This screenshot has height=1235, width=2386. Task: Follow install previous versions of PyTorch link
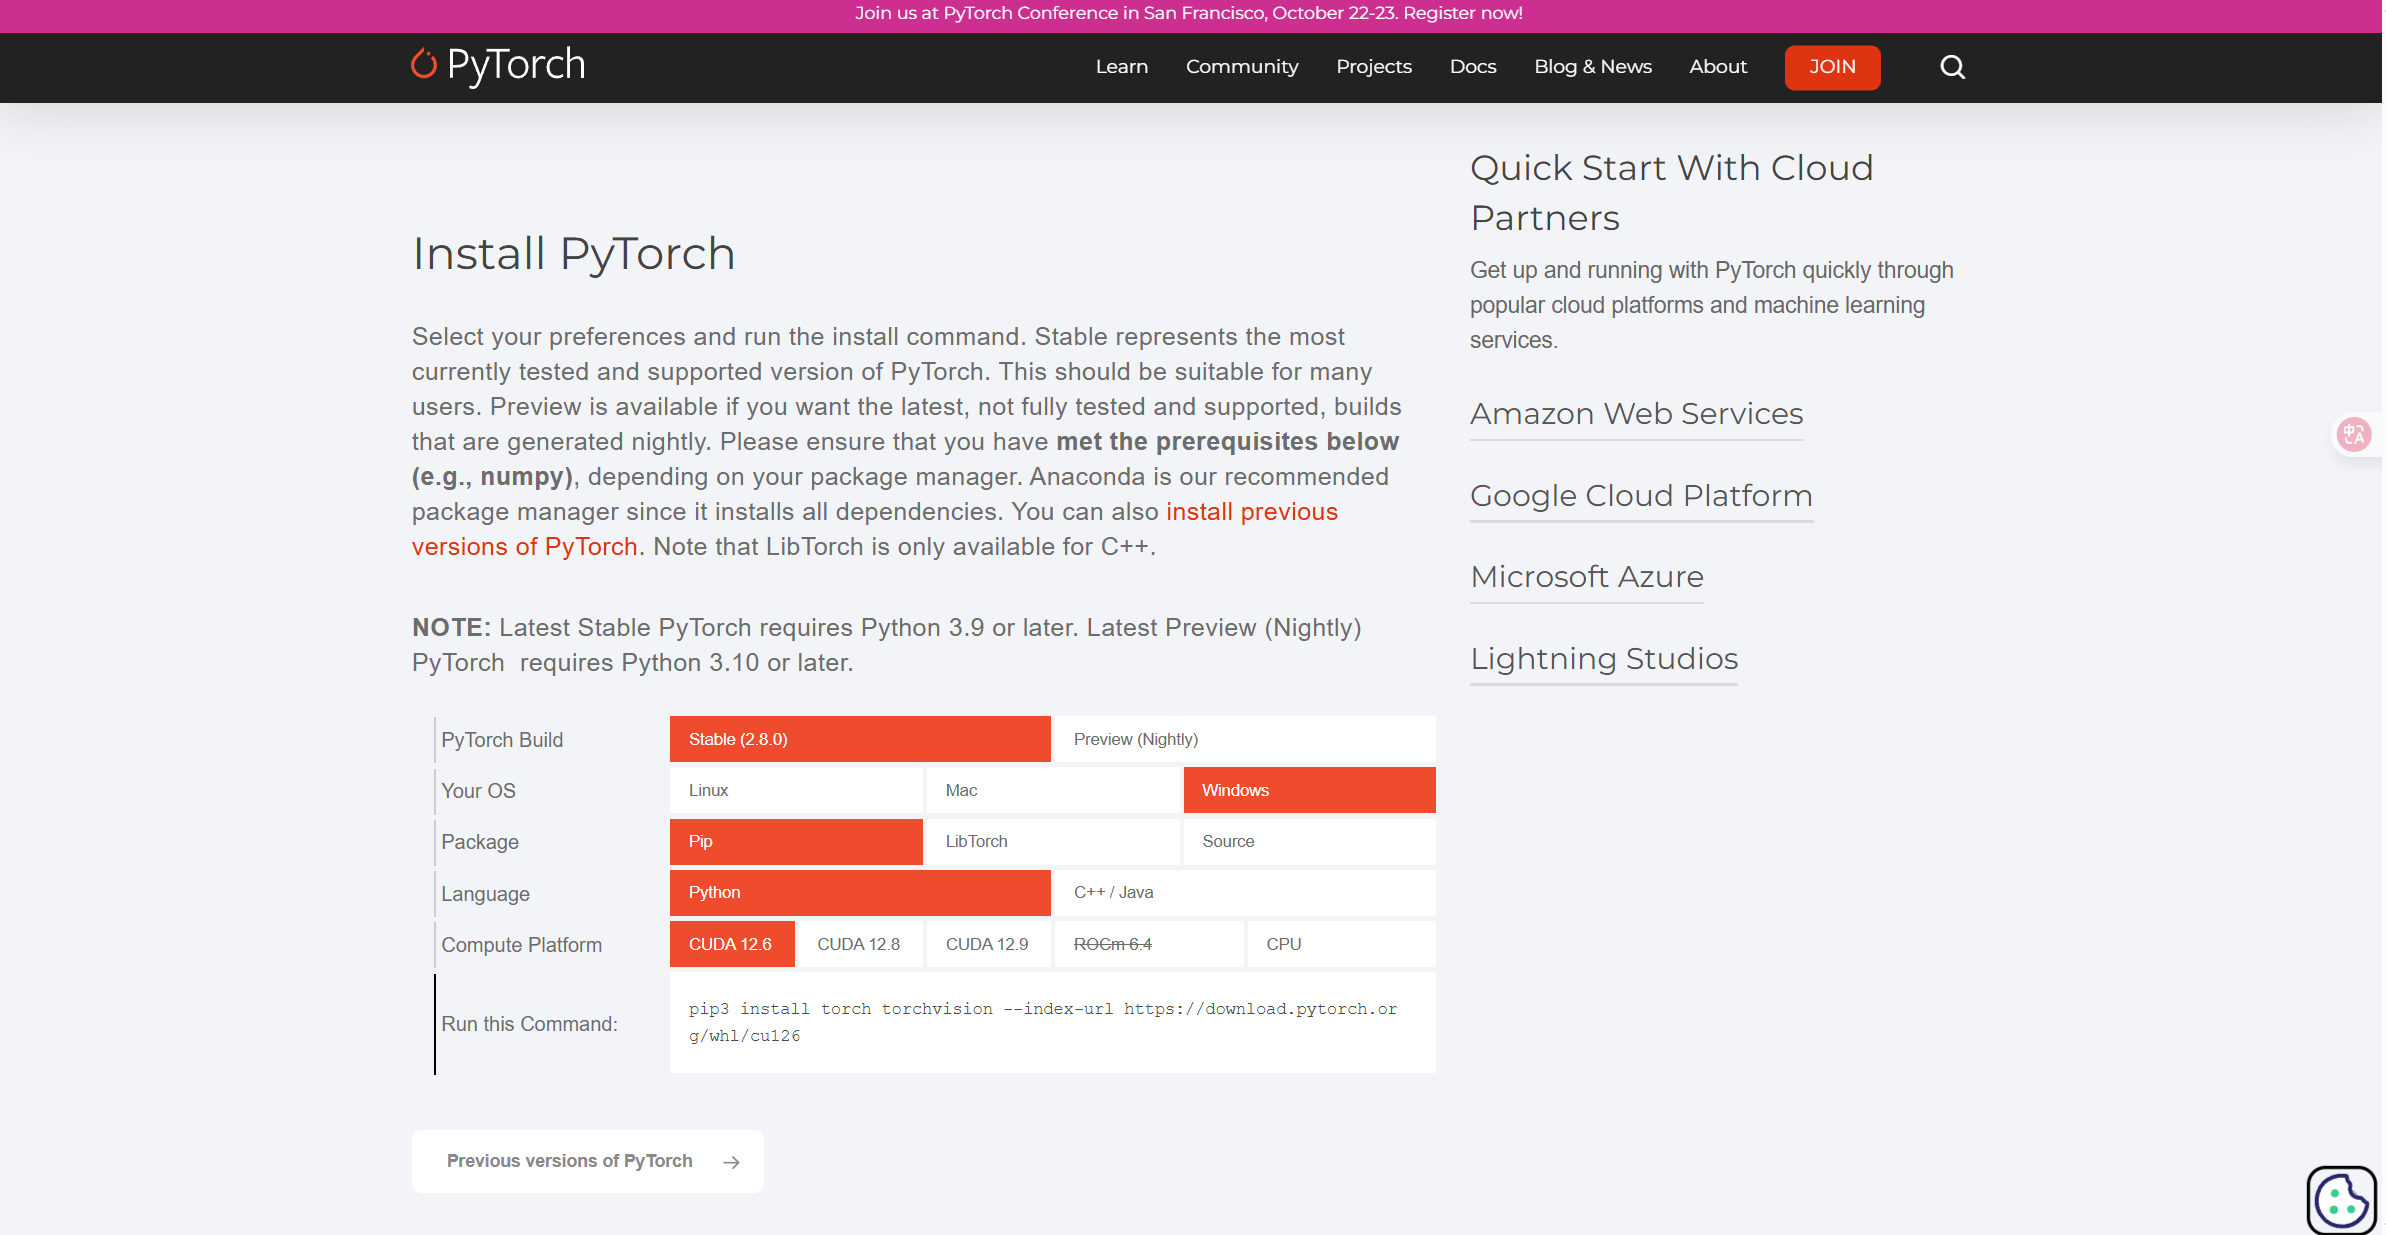pyautogui.click(x=1251, y=512)
